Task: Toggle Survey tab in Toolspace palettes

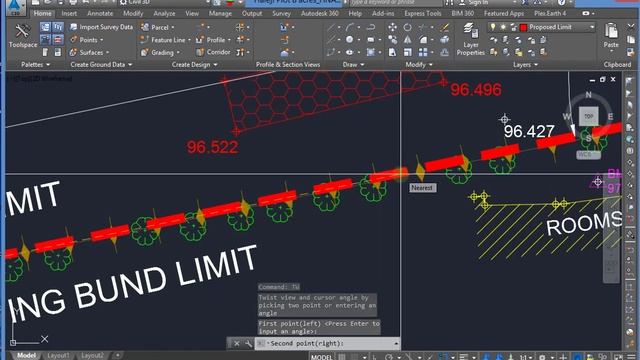Action: [45, 40]
